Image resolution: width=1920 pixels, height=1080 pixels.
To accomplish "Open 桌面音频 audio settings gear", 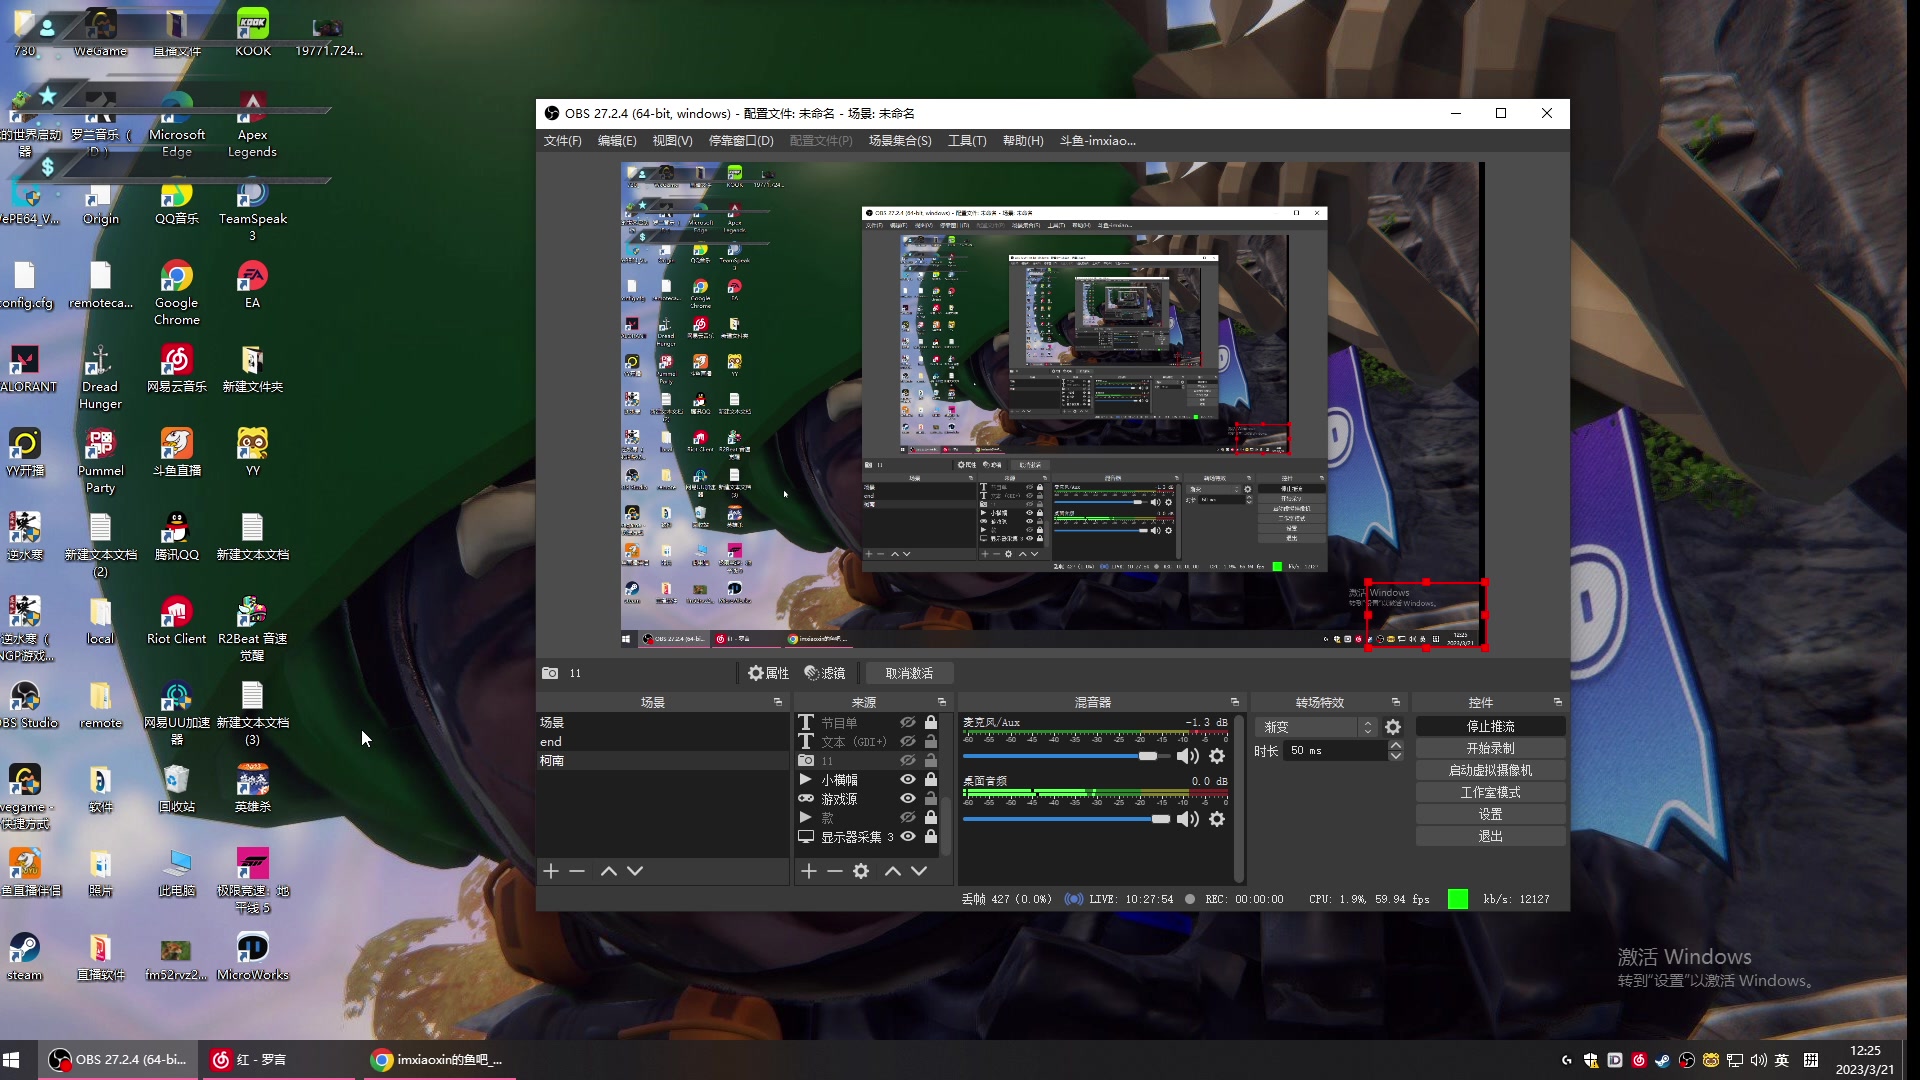I will (1217, 819).
